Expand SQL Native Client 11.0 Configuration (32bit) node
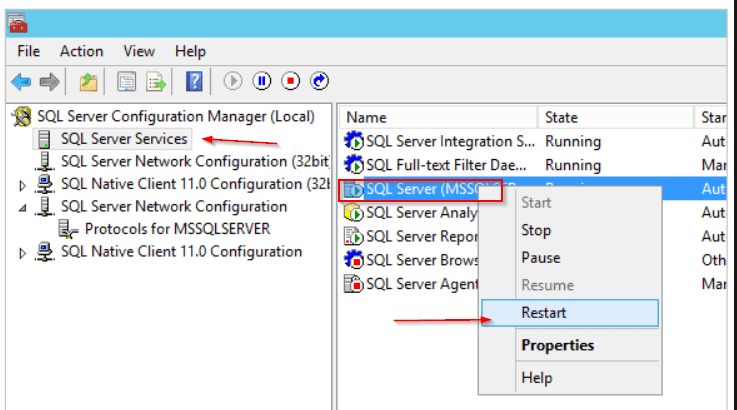 pyautogui.click(x=22, y=186)
